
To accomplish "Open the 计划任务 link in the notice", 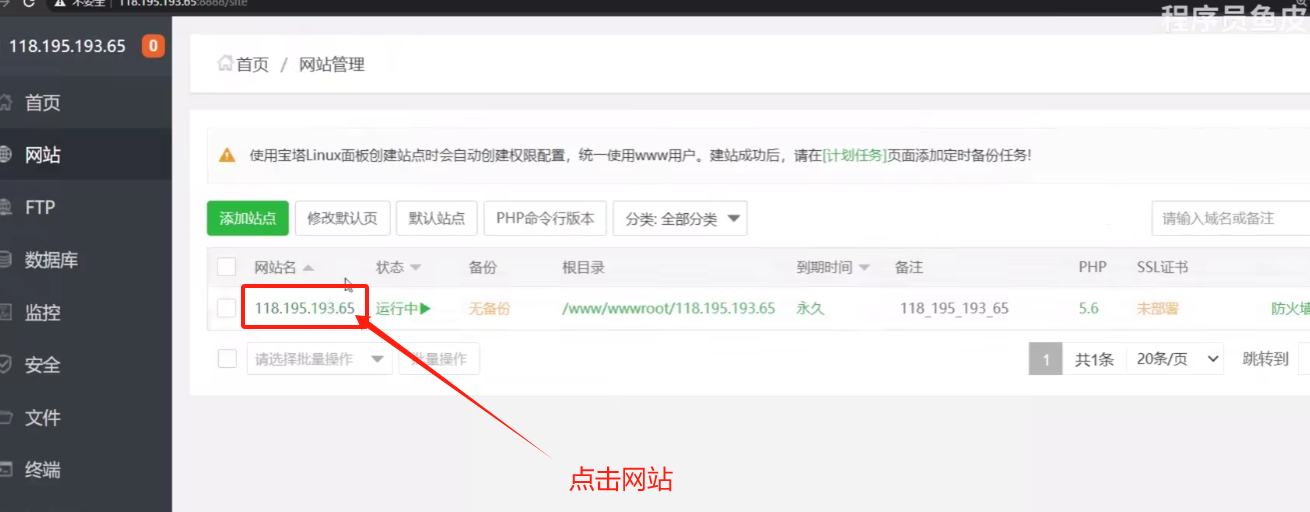I will [x=855, y=155].
